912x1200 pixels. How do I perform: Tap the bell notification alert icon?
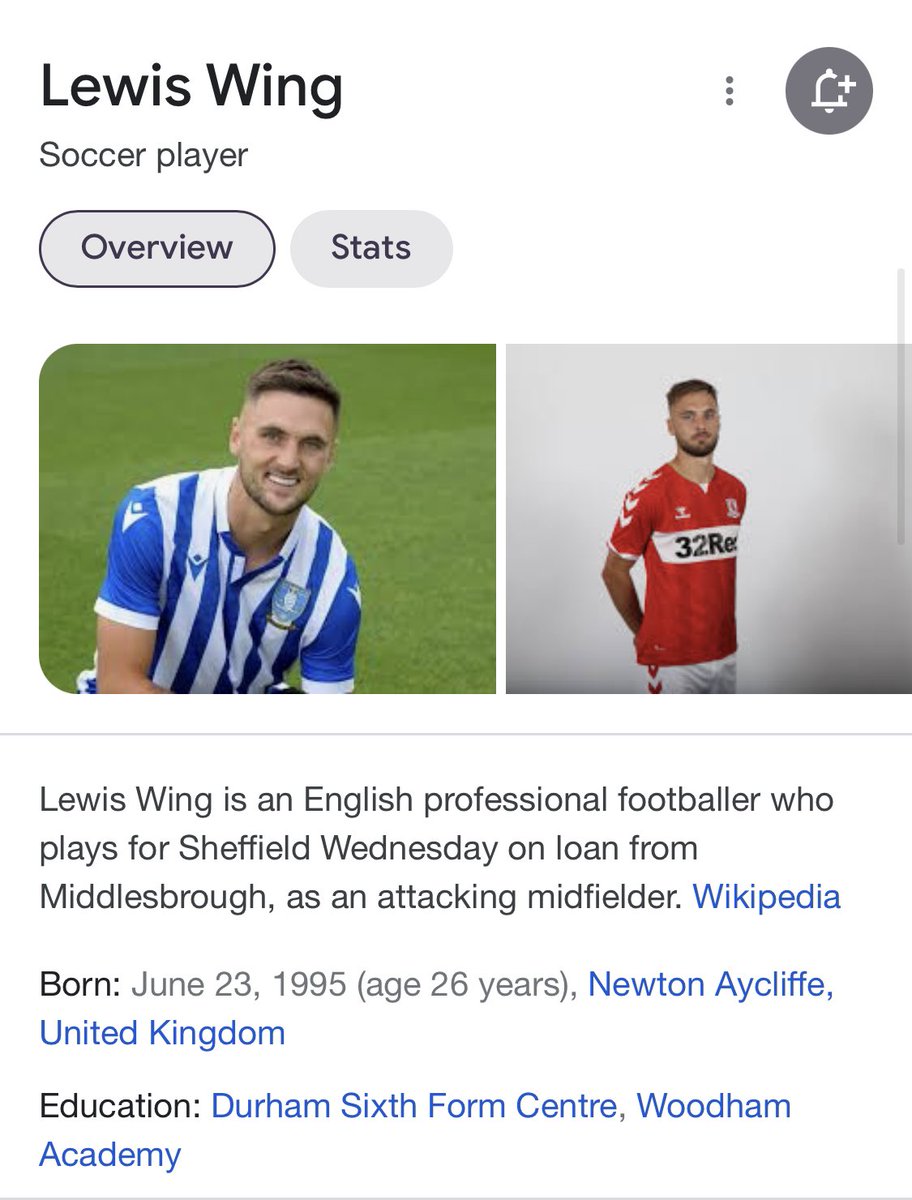pos(829,91)
